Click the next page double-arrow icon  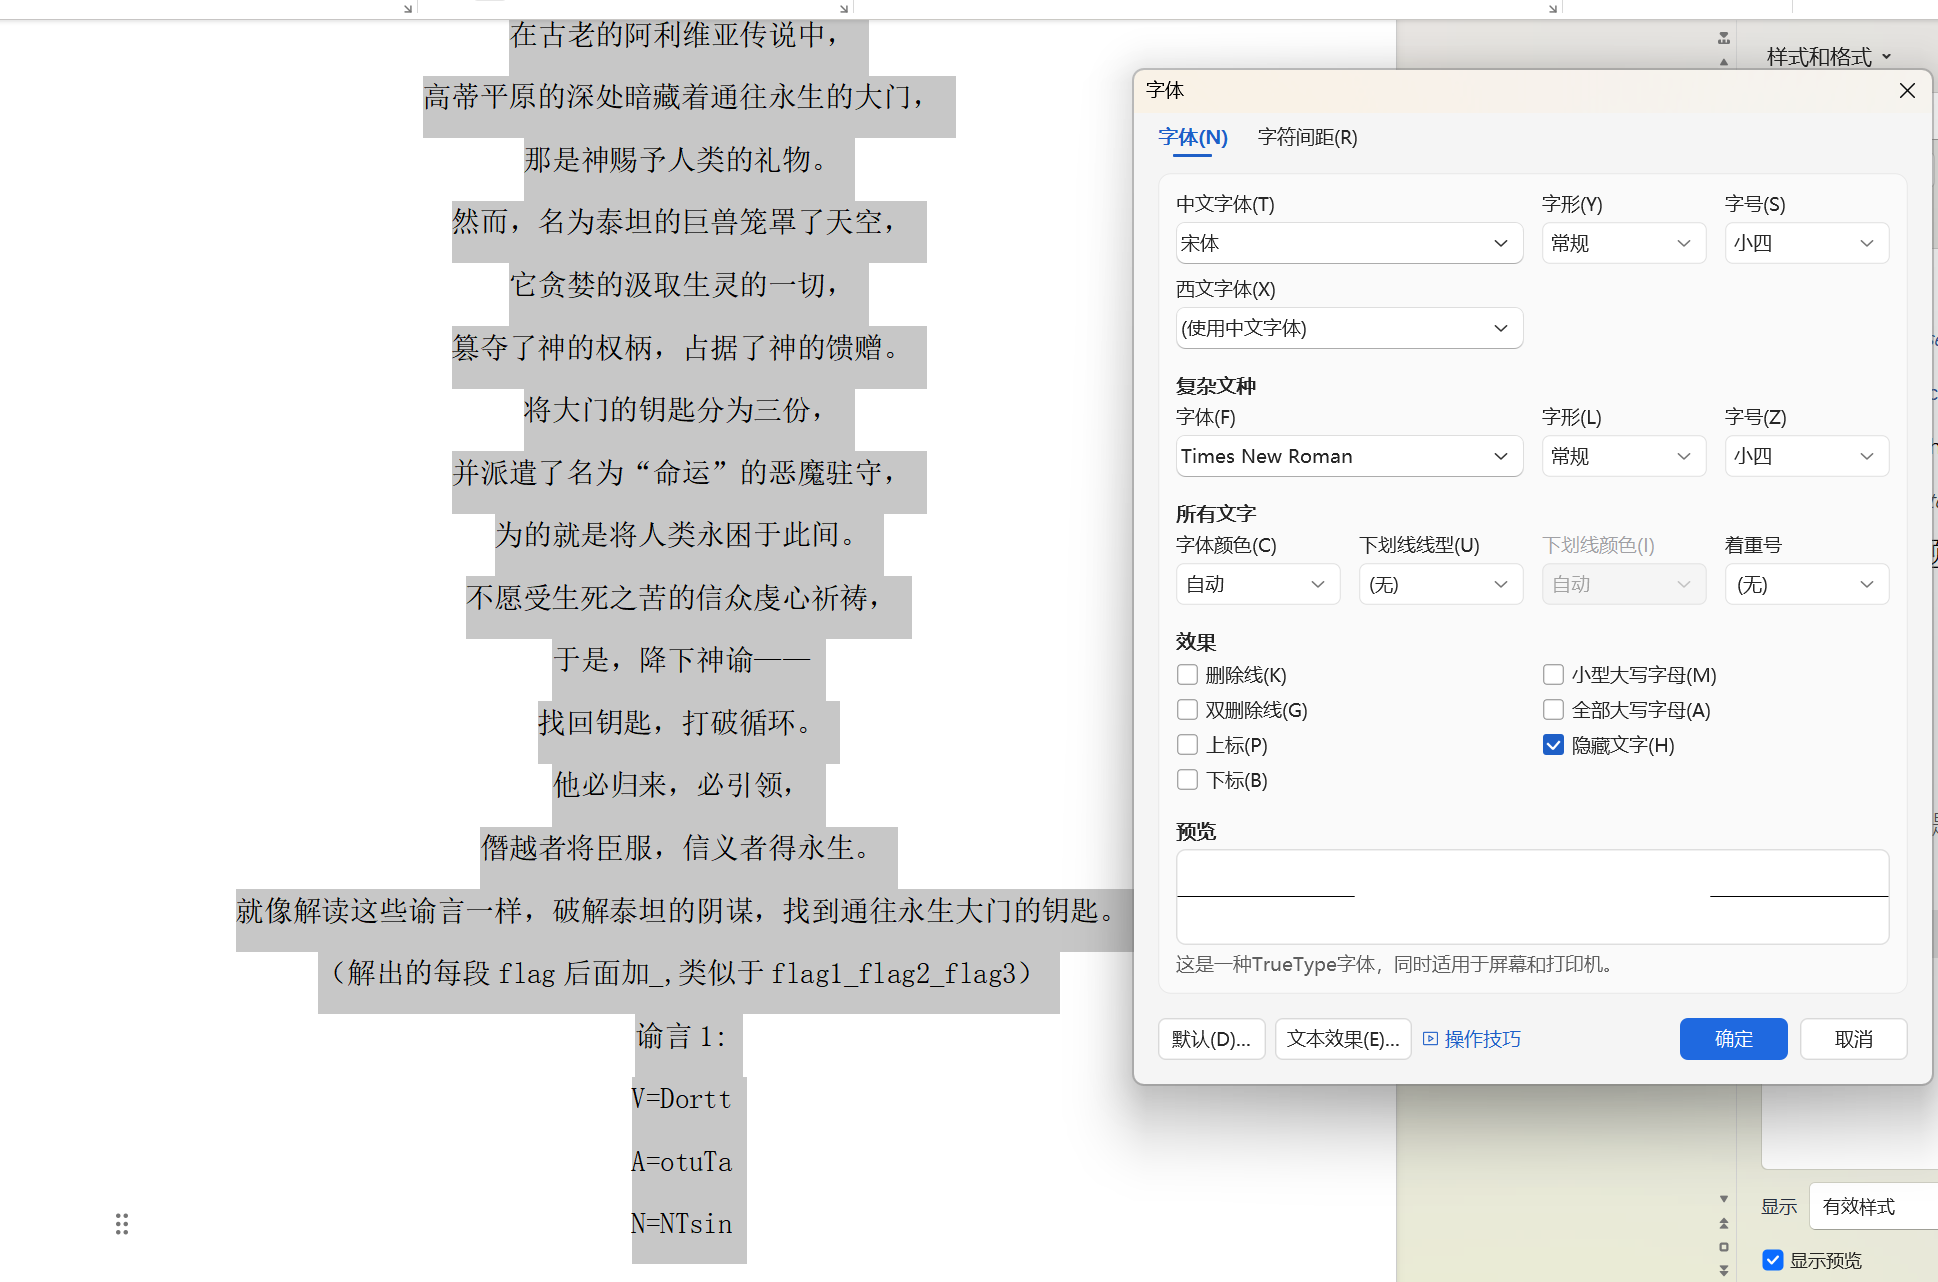pyautogui.click(x=1724, y=1270)
